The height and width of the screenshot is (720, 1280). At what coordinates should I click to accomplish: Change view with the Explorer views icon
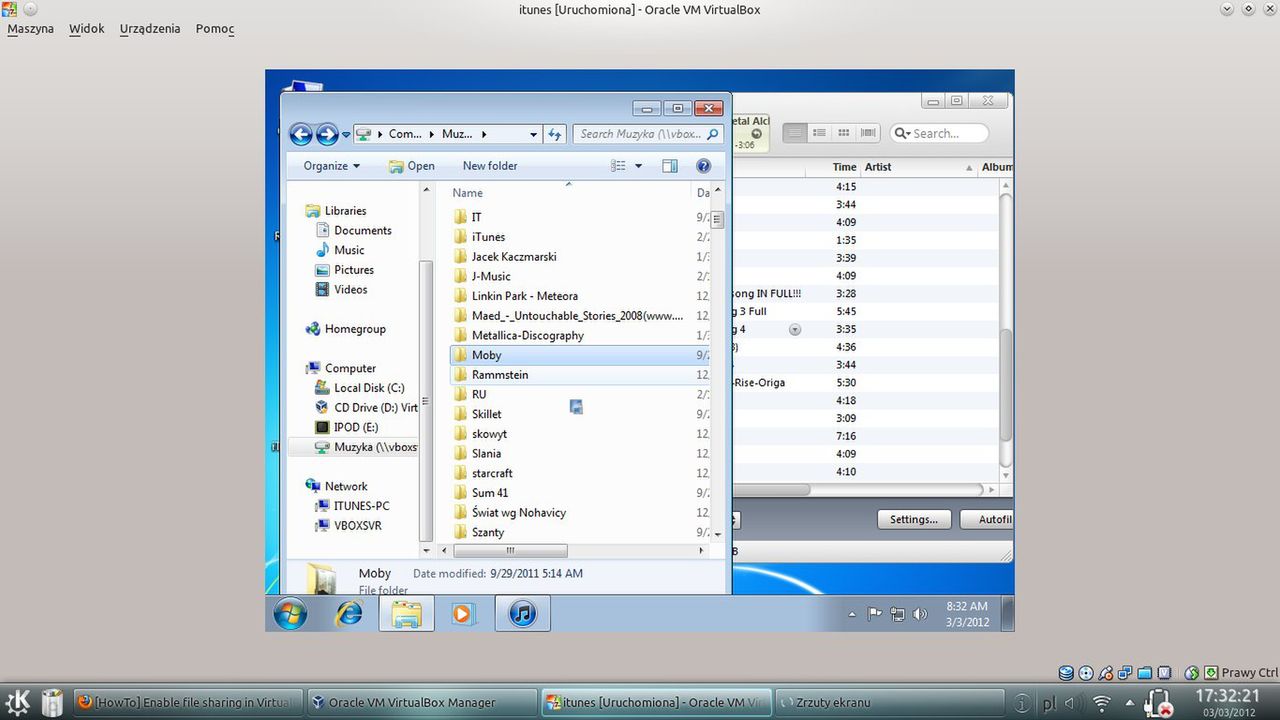619,166
